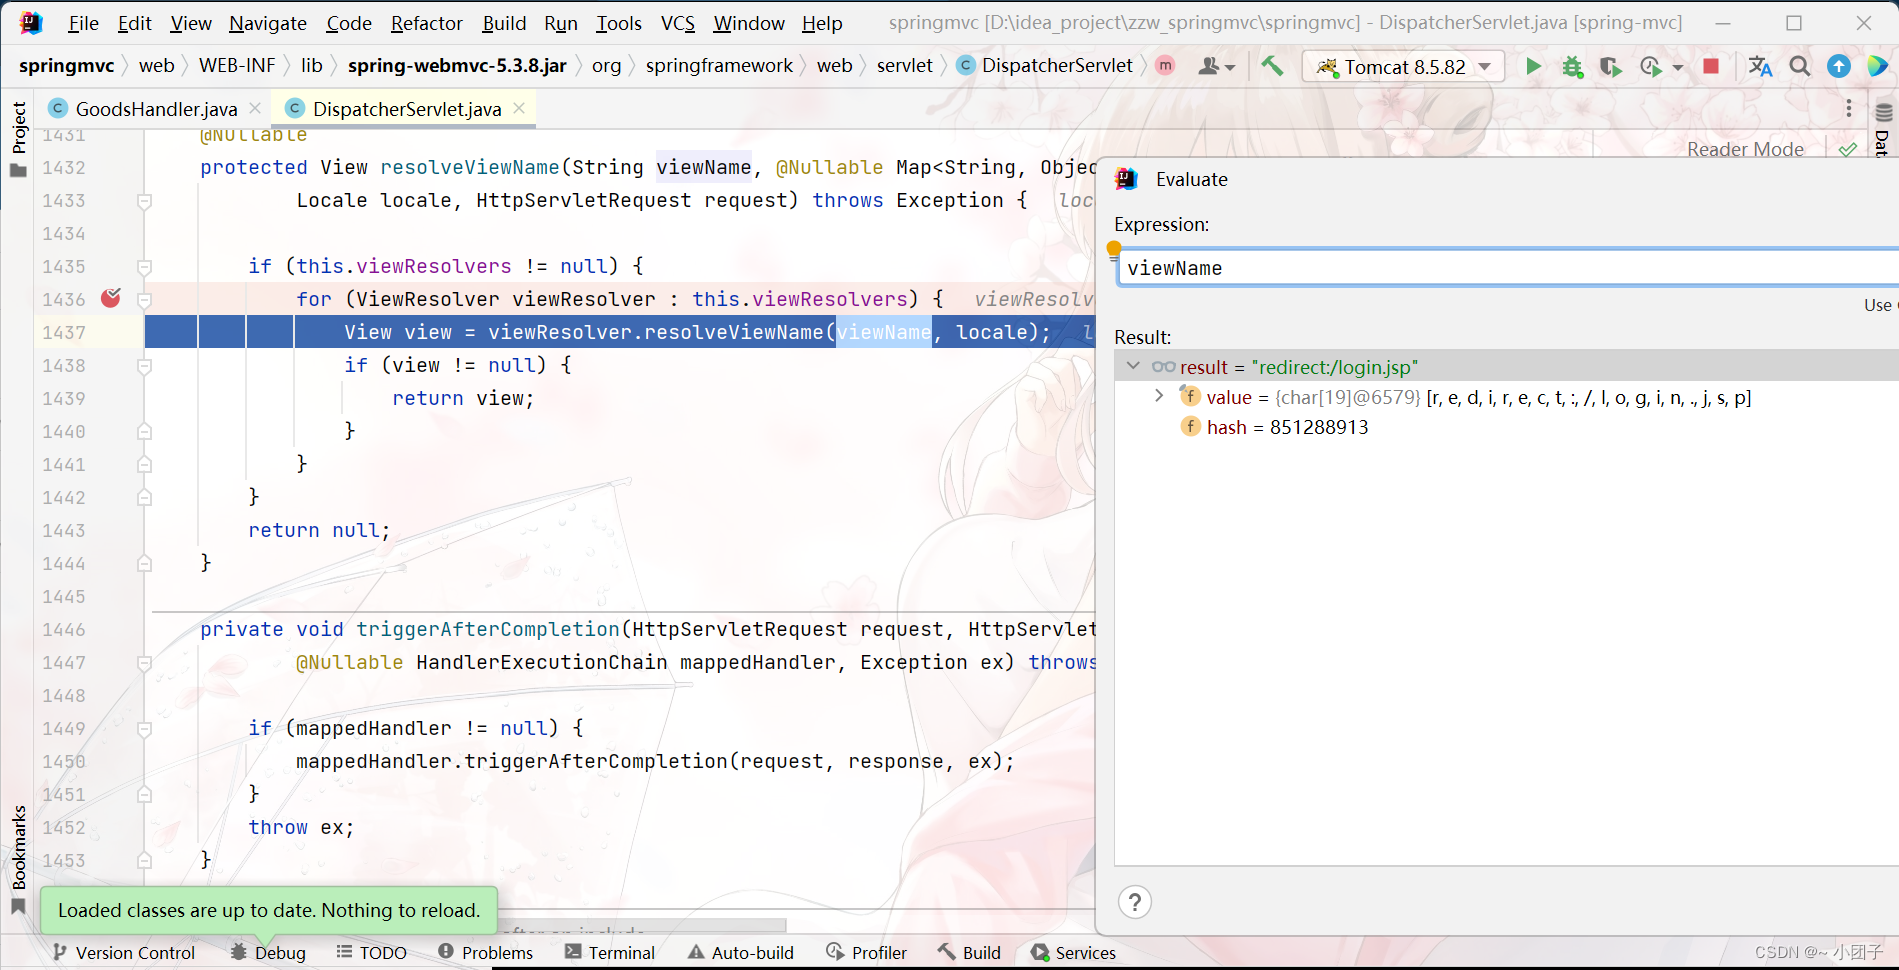This screenshot has width=1899, height=970.
Task: Open the Version Control tool window
Action: [124, 952]
